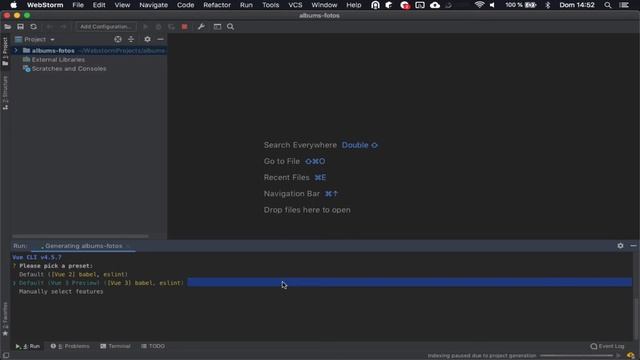Toggle the Structure tool window side tab
Image resolution: width=640 pixels, height=360 pixels.
point(5,93)
